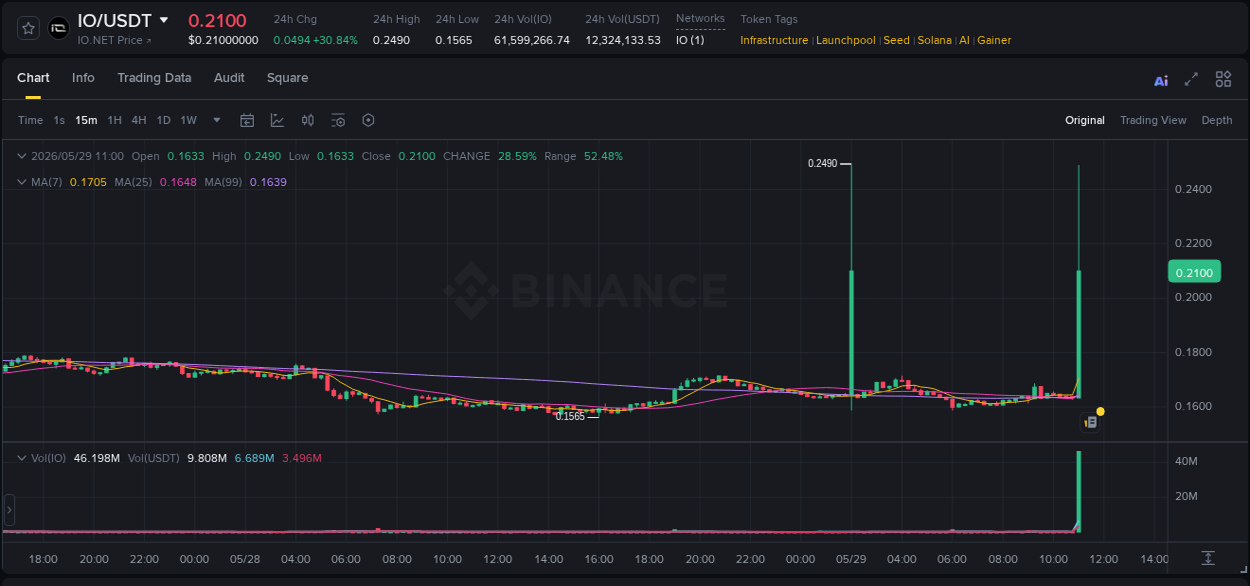Screen dimensions: 1250x586
Task: Switch to the Depth chart view
Action: click(x=1217, y=120)
